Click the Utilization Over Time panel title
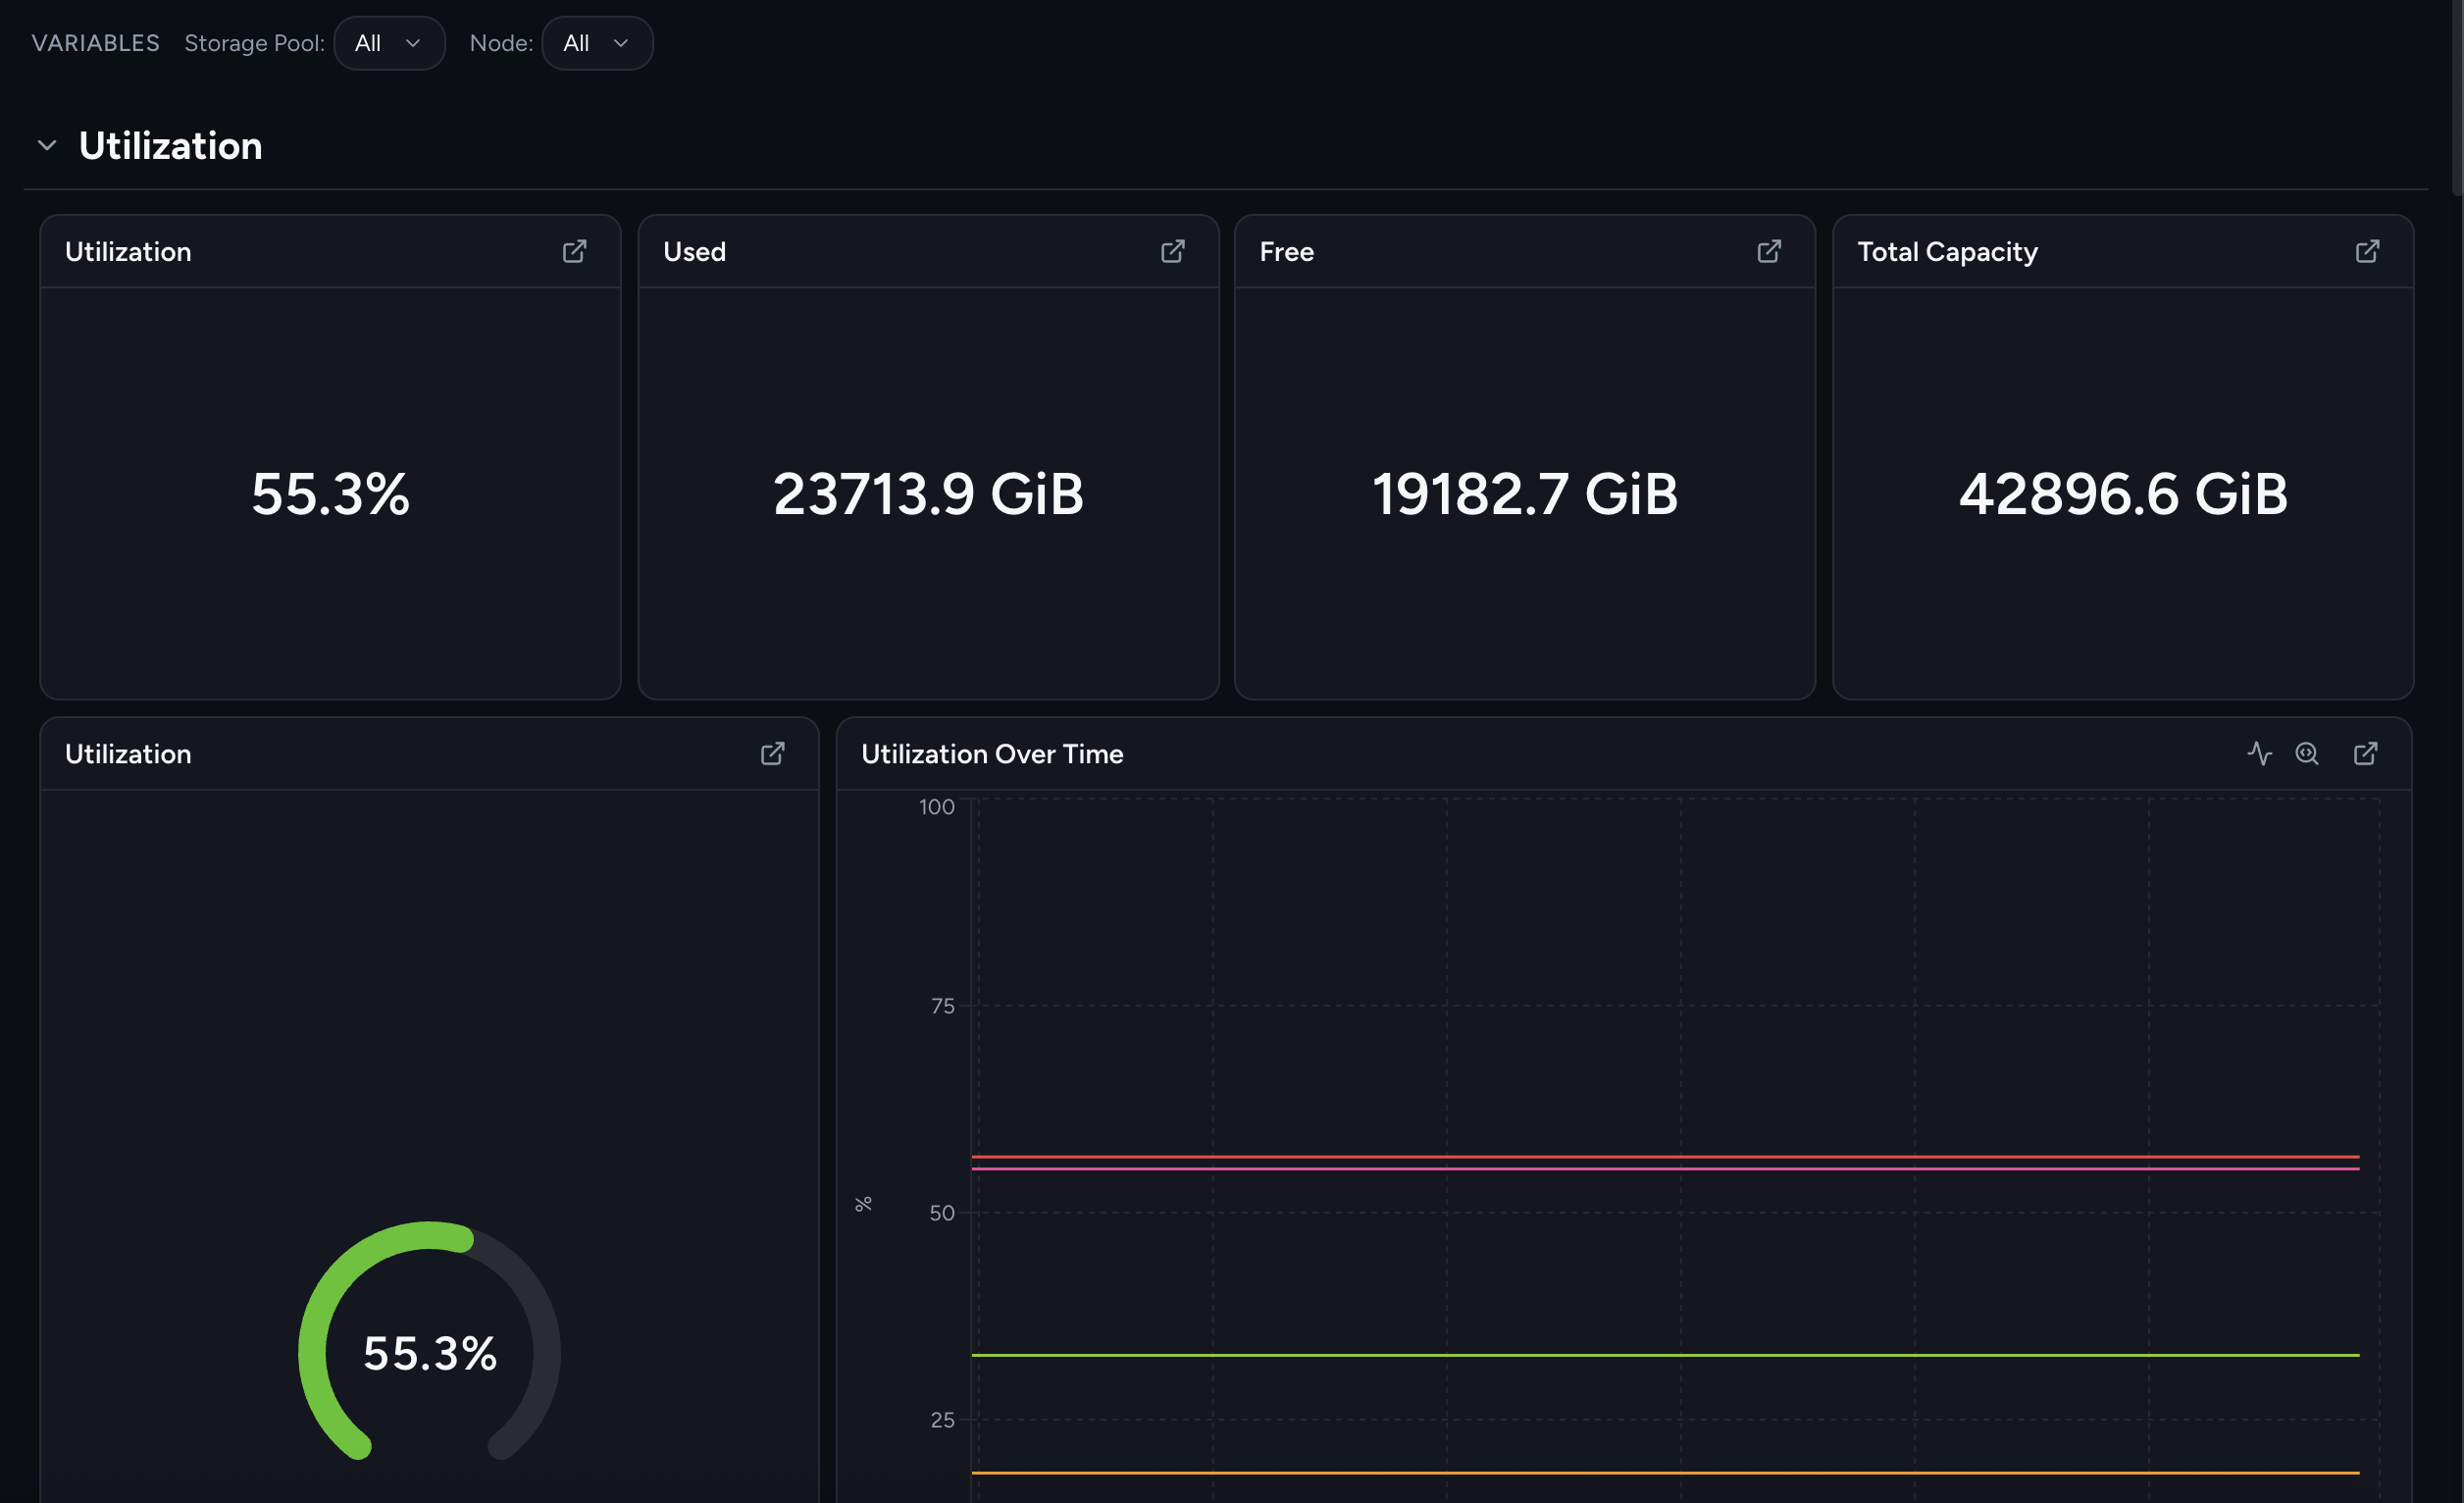Image resolution: width=2464 pixels, height=1503 pixels. 992,754
